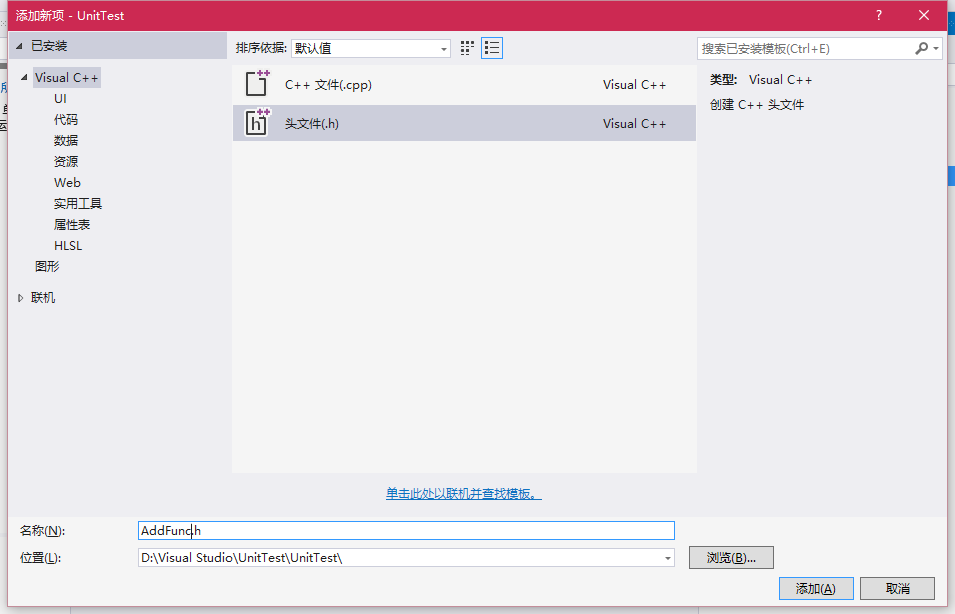
Task: Click the header file (.h) template icon
Action: coord(257,123)
